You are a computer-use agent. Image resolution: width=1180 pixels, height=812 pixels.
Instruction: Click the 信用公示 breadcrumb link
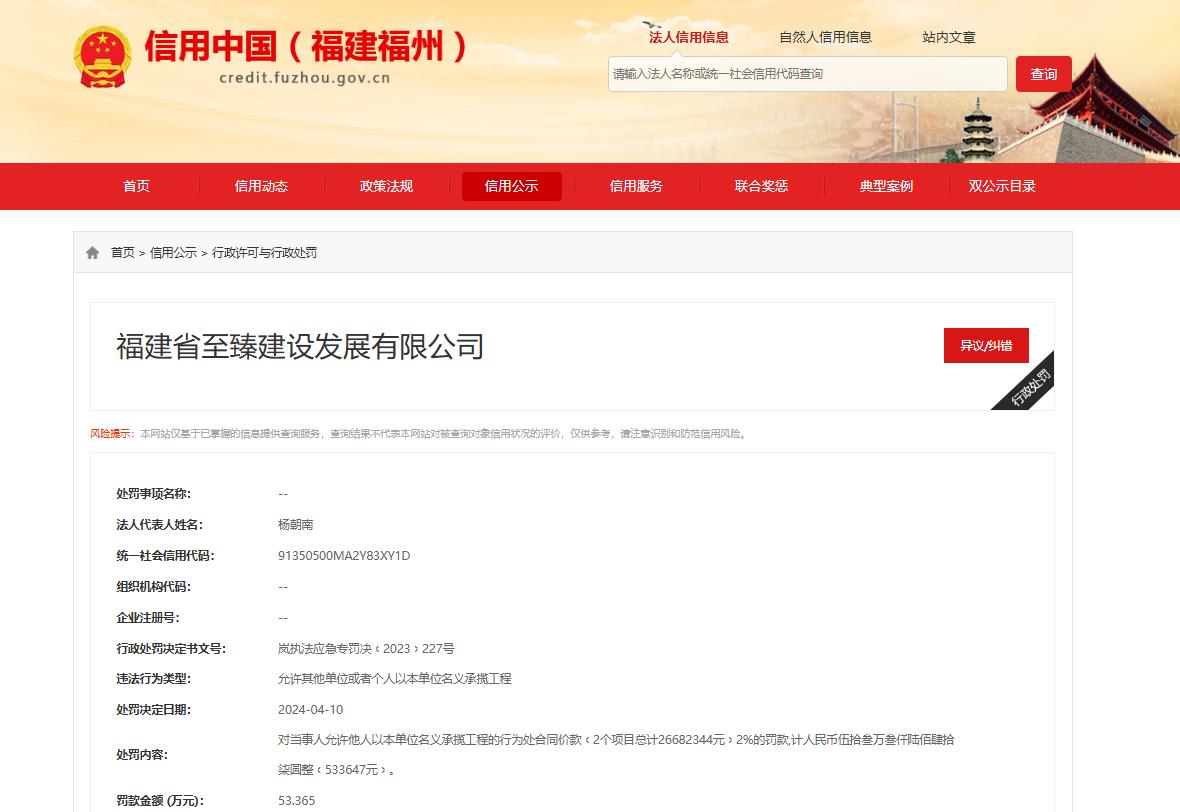pyautogui.click(x=173, y=253)
